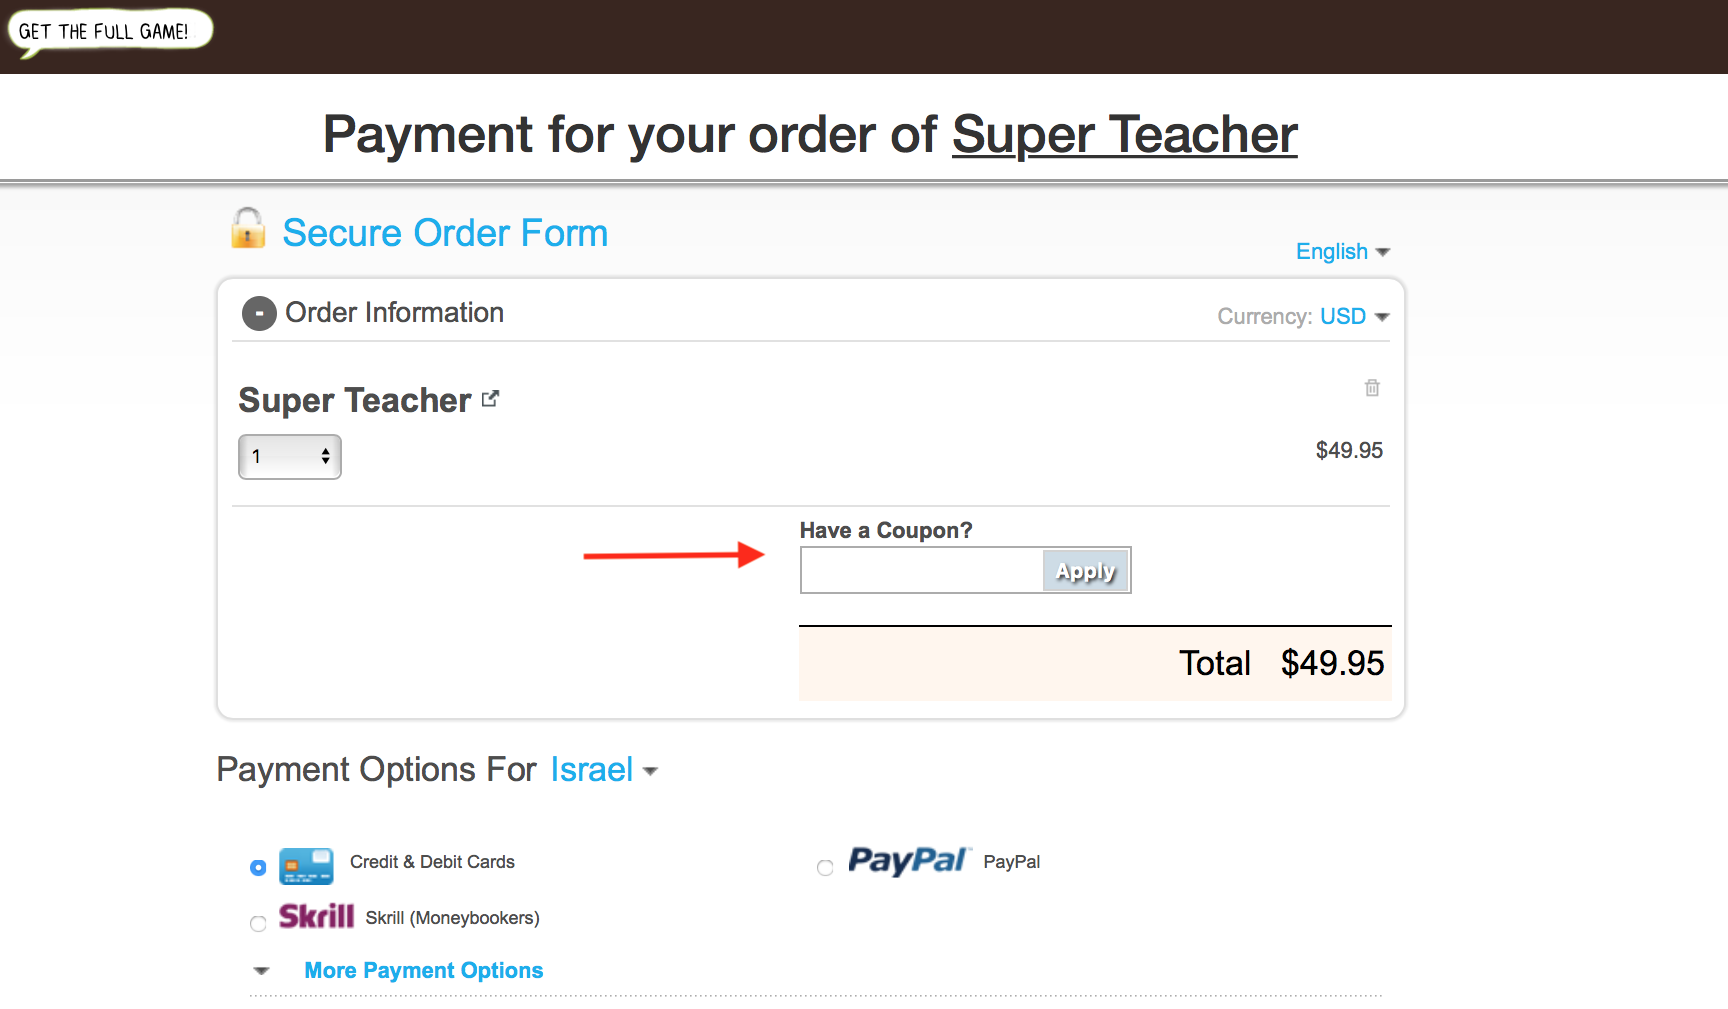The image size is (1728, 1009).
Task: Open the Super Teacher link in the heading
Action: coord(1125,134)
